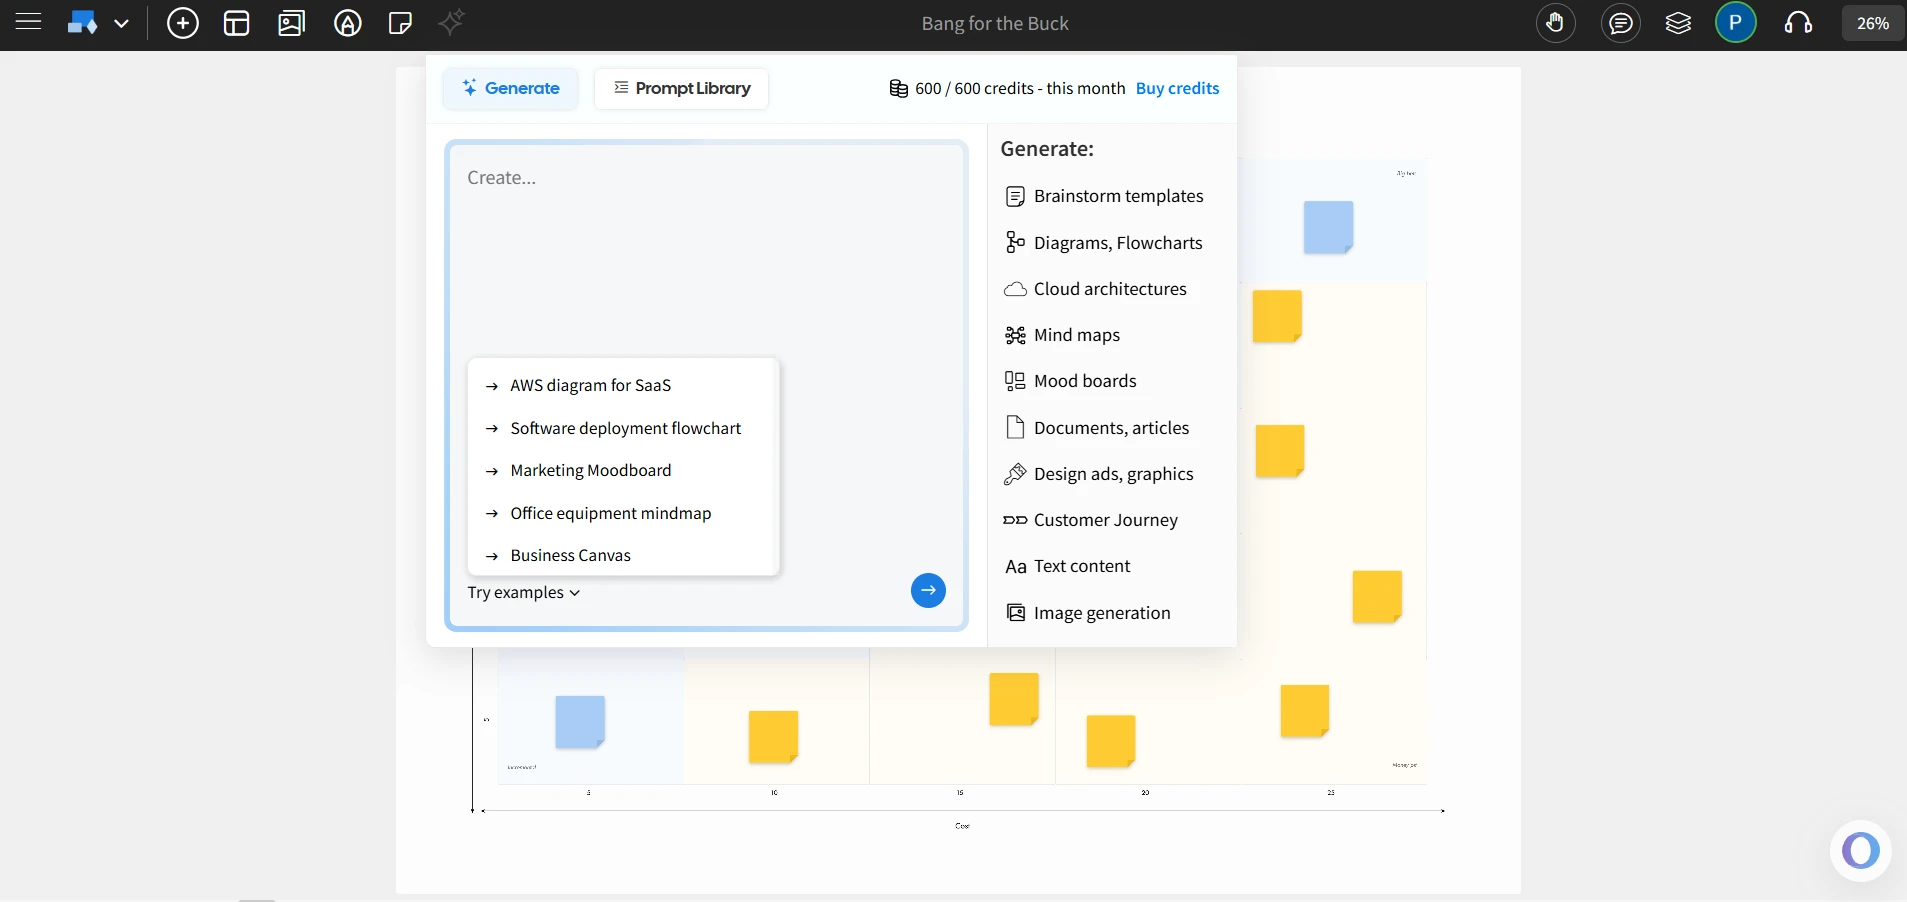Click the frames/media icon in the toolbar
Screen dimensions: 1907x902
[x=291, y=23]
